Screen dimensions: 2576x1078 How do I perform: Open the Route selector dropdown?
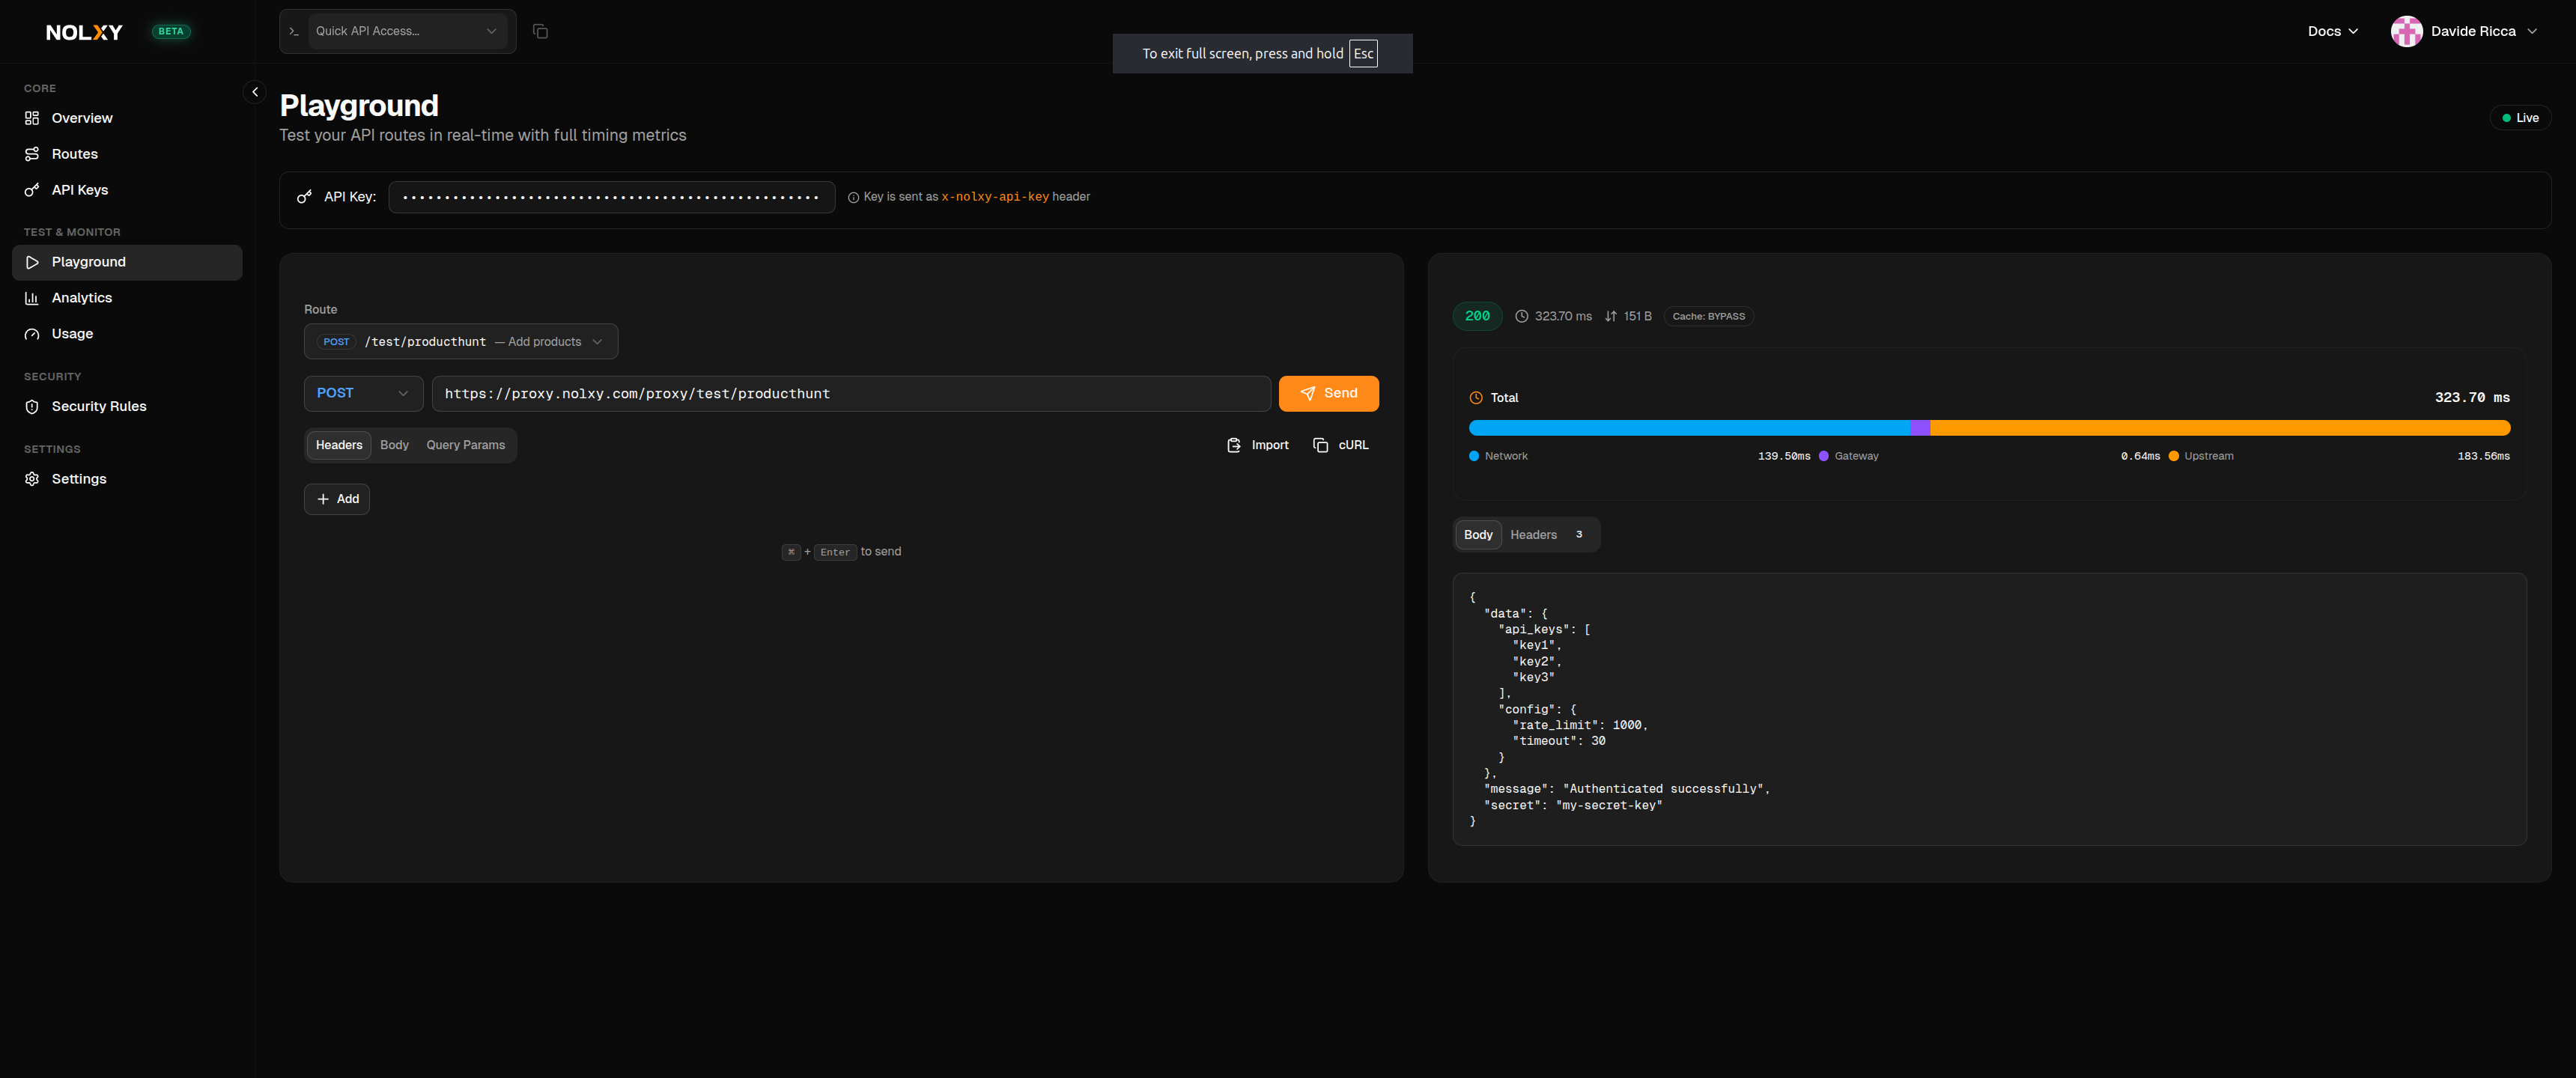click(x=461, y=342)
